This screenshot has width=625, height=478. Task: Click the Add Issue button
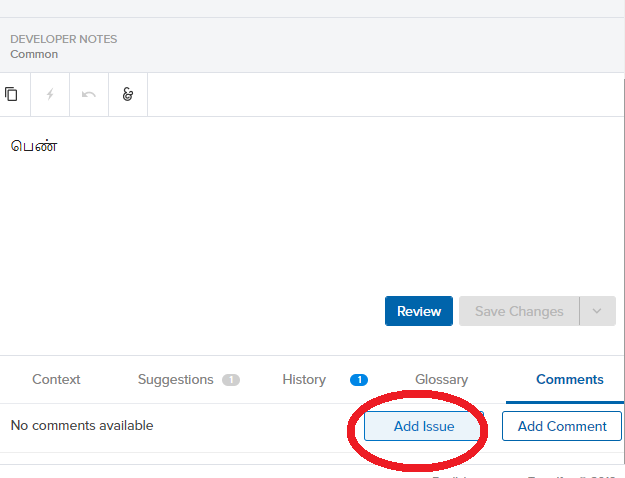coord(424,426)
